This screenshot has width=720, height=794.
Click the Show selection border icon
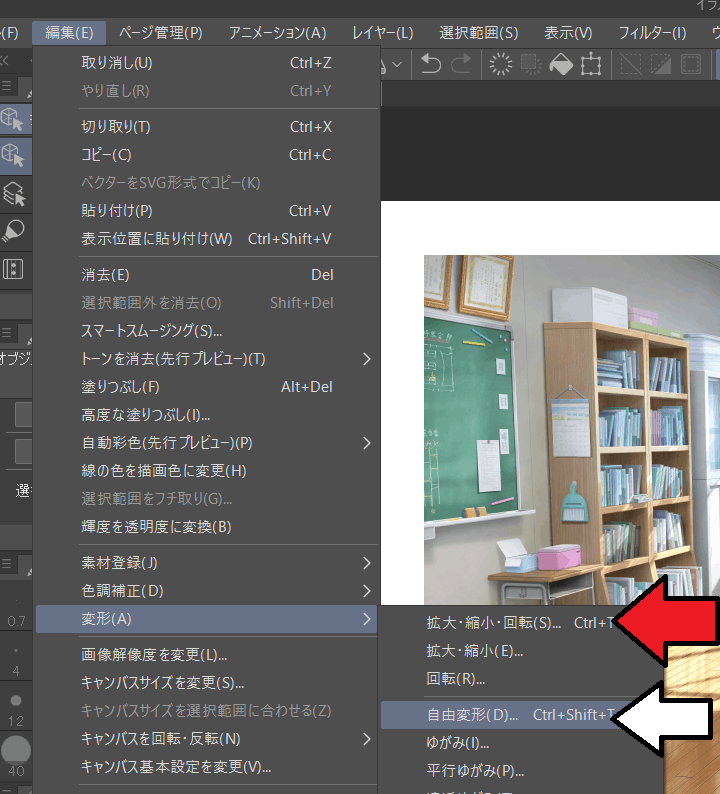[x=691, y=64]
